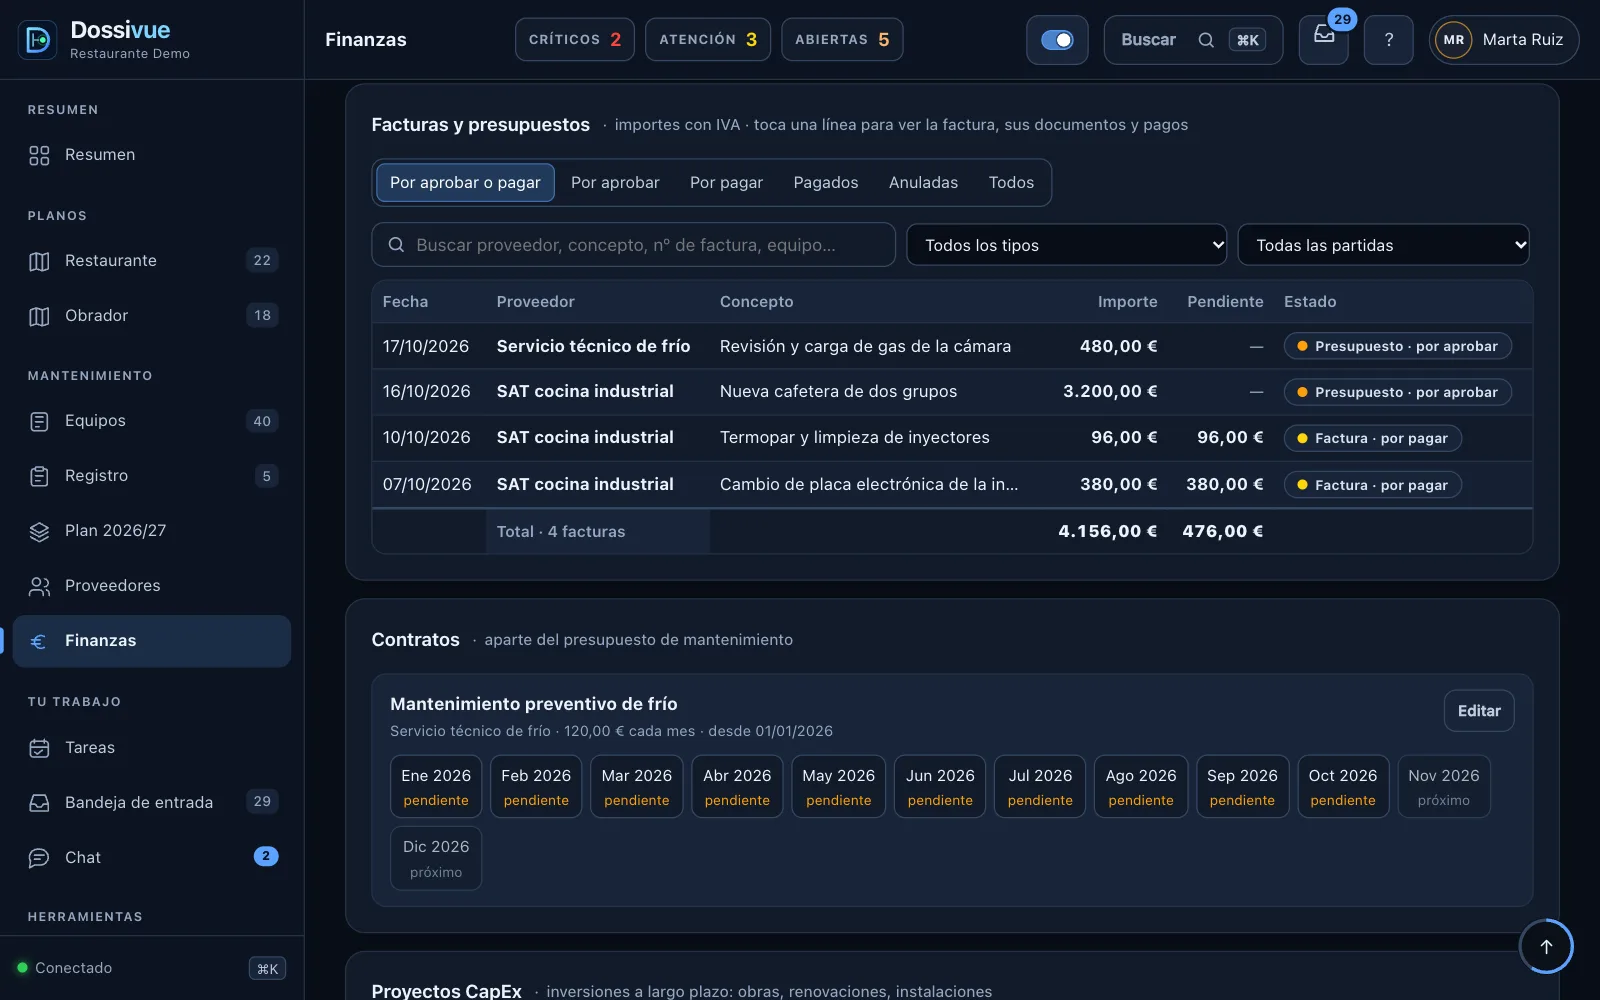
Task: Switch to the Anuladas tab
Action: 923,183
